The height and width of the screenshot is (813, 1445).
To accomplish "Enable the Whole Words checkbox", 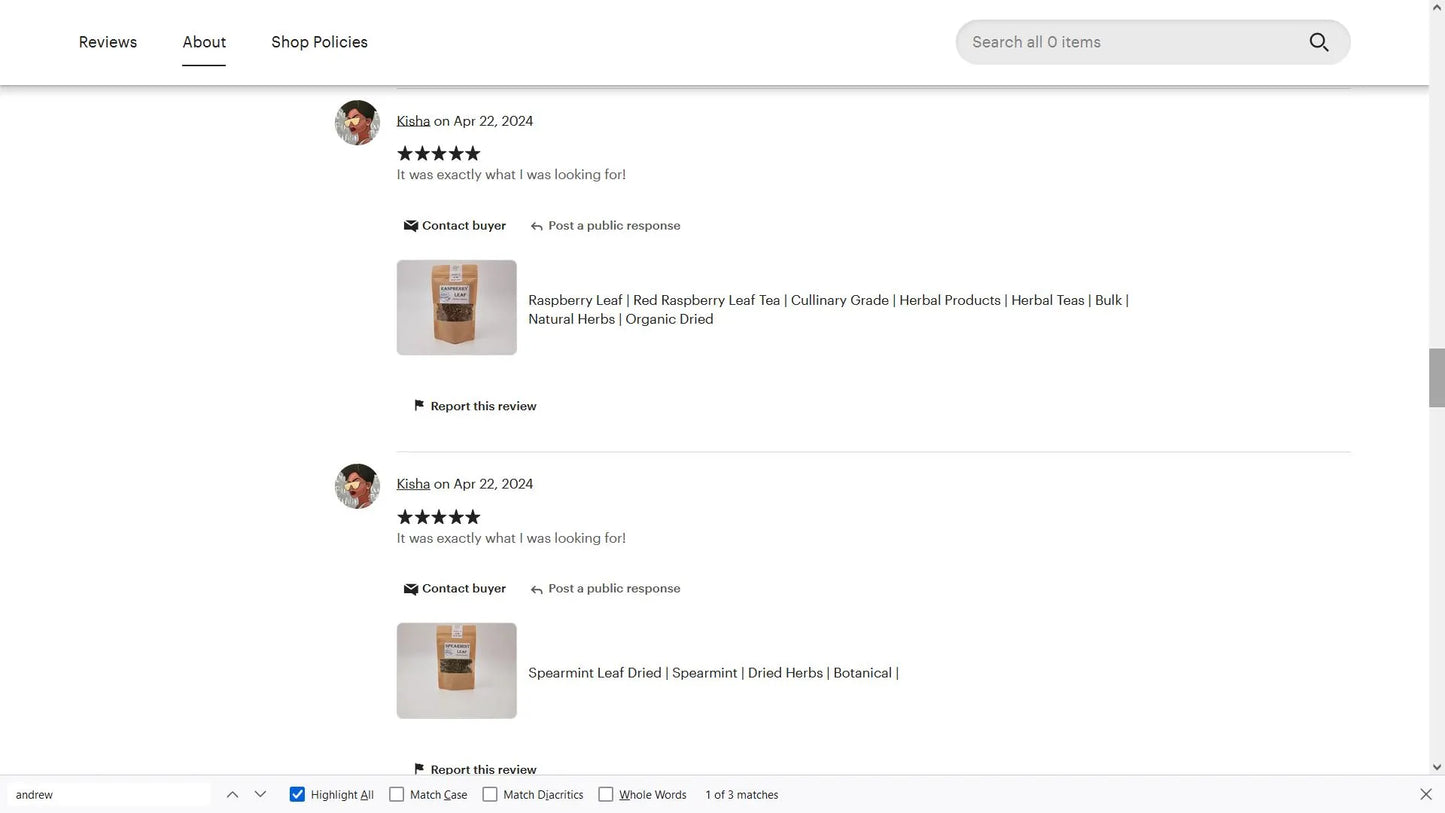I will click(x=606, y=795).
